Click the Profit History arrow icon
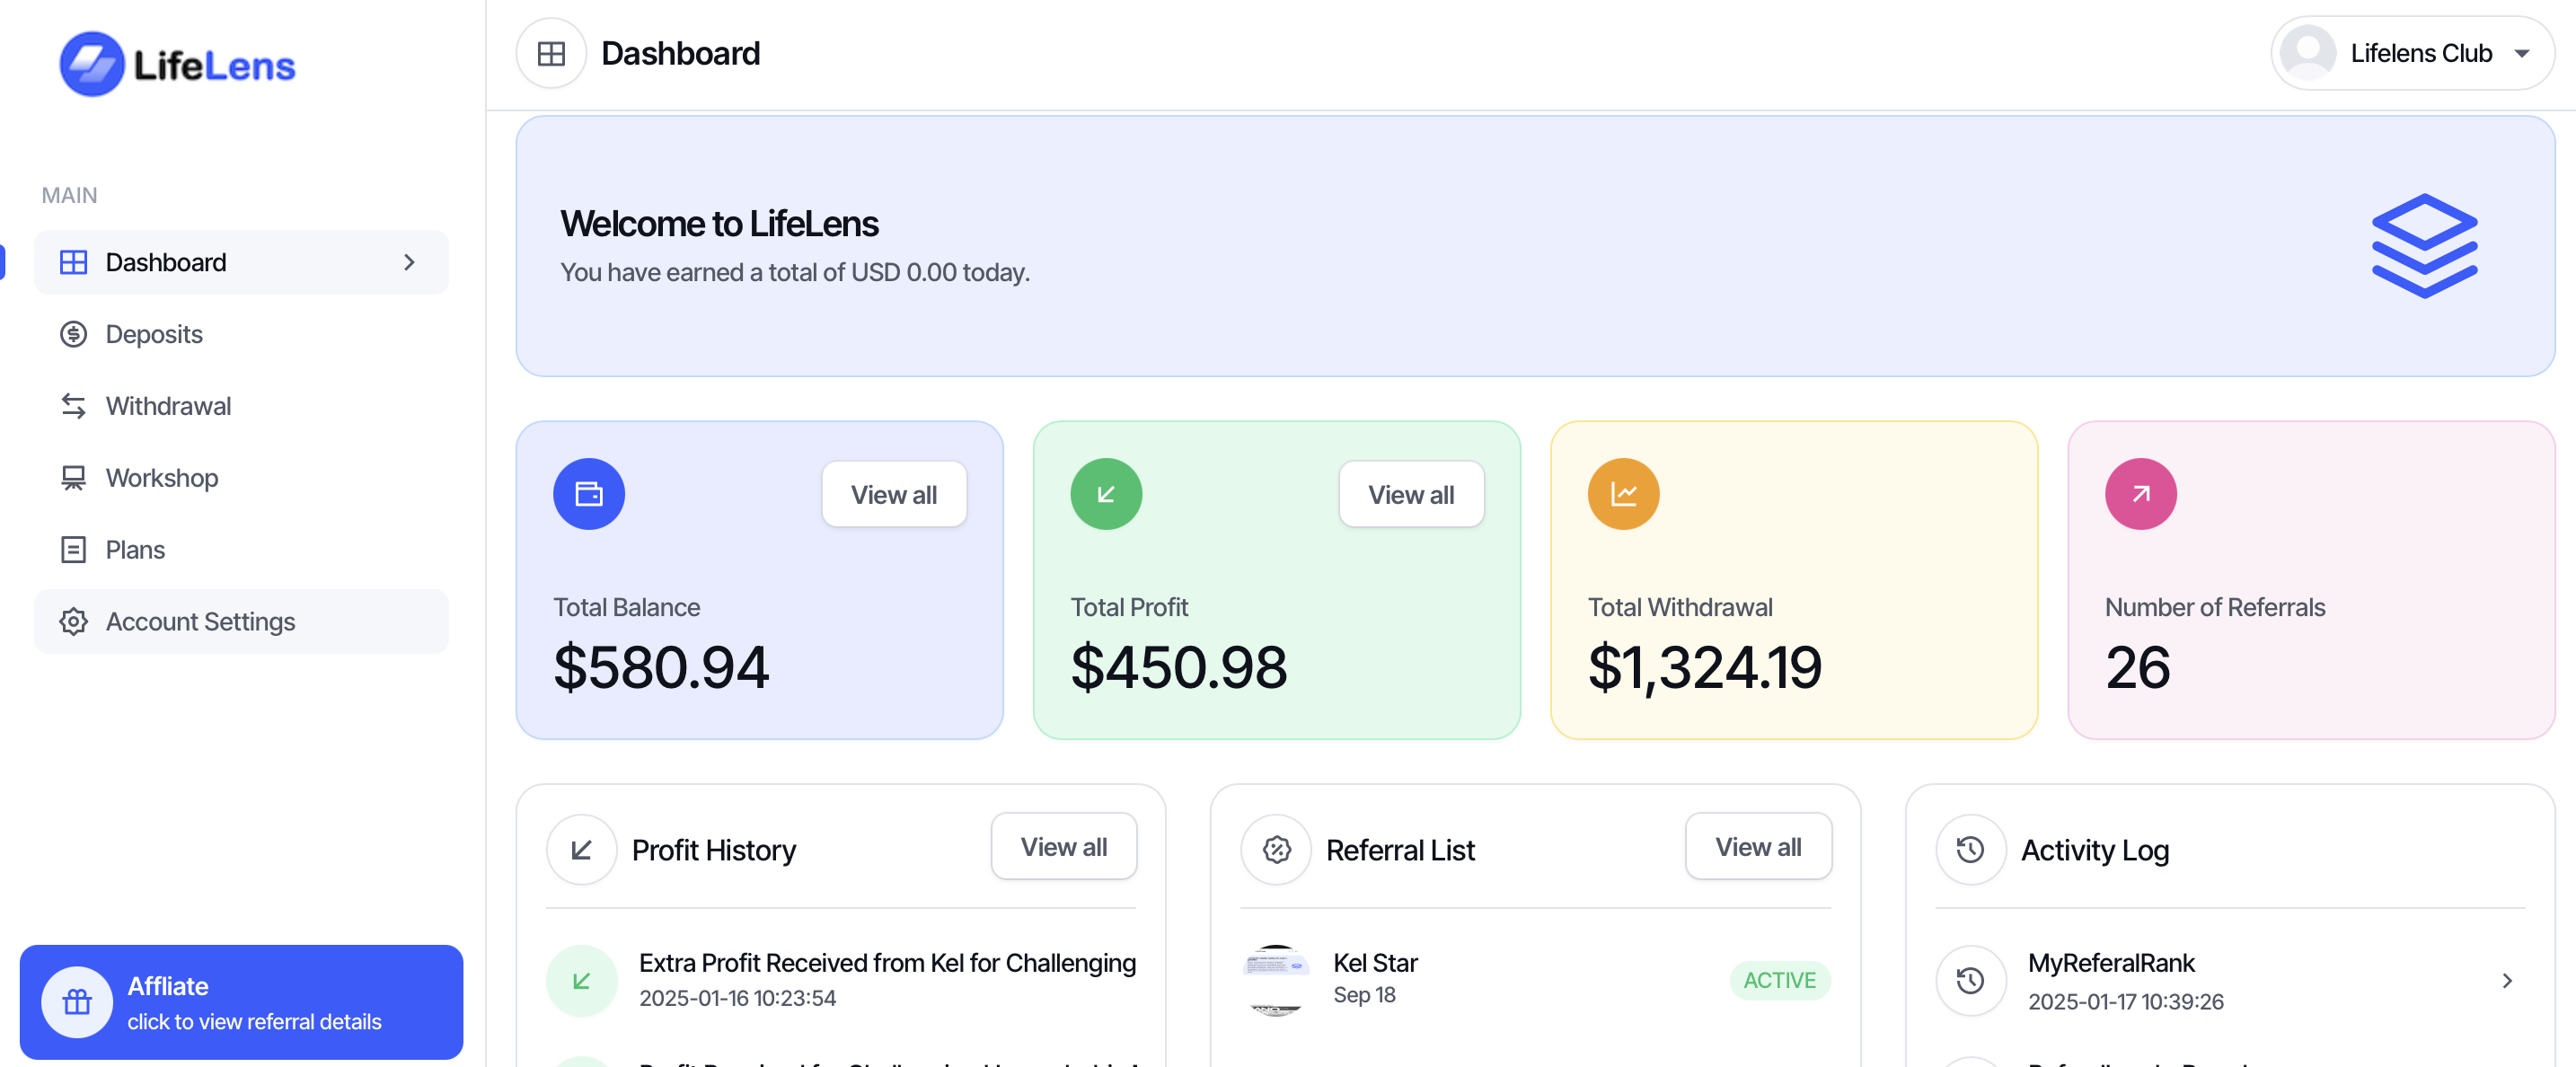This screenshot has width=2576, height=1067. click(x=581, y=850)
